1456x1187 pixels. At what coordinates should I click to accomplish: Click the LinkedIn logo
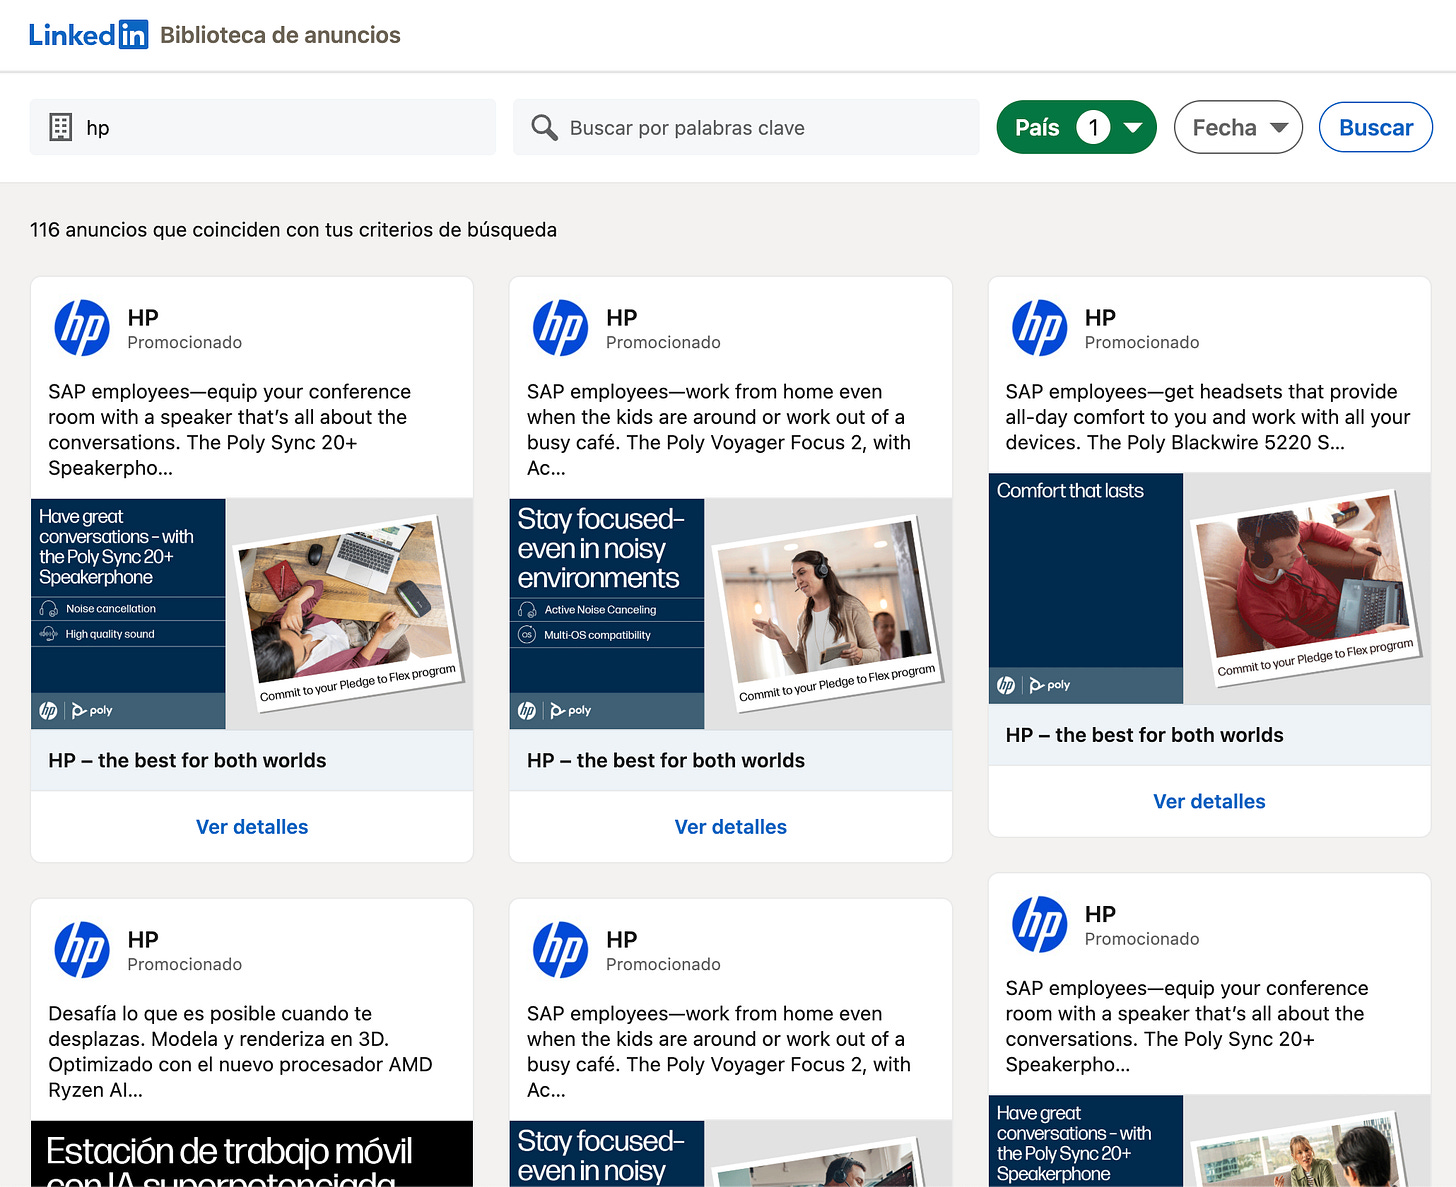click(x=88, y=35)
